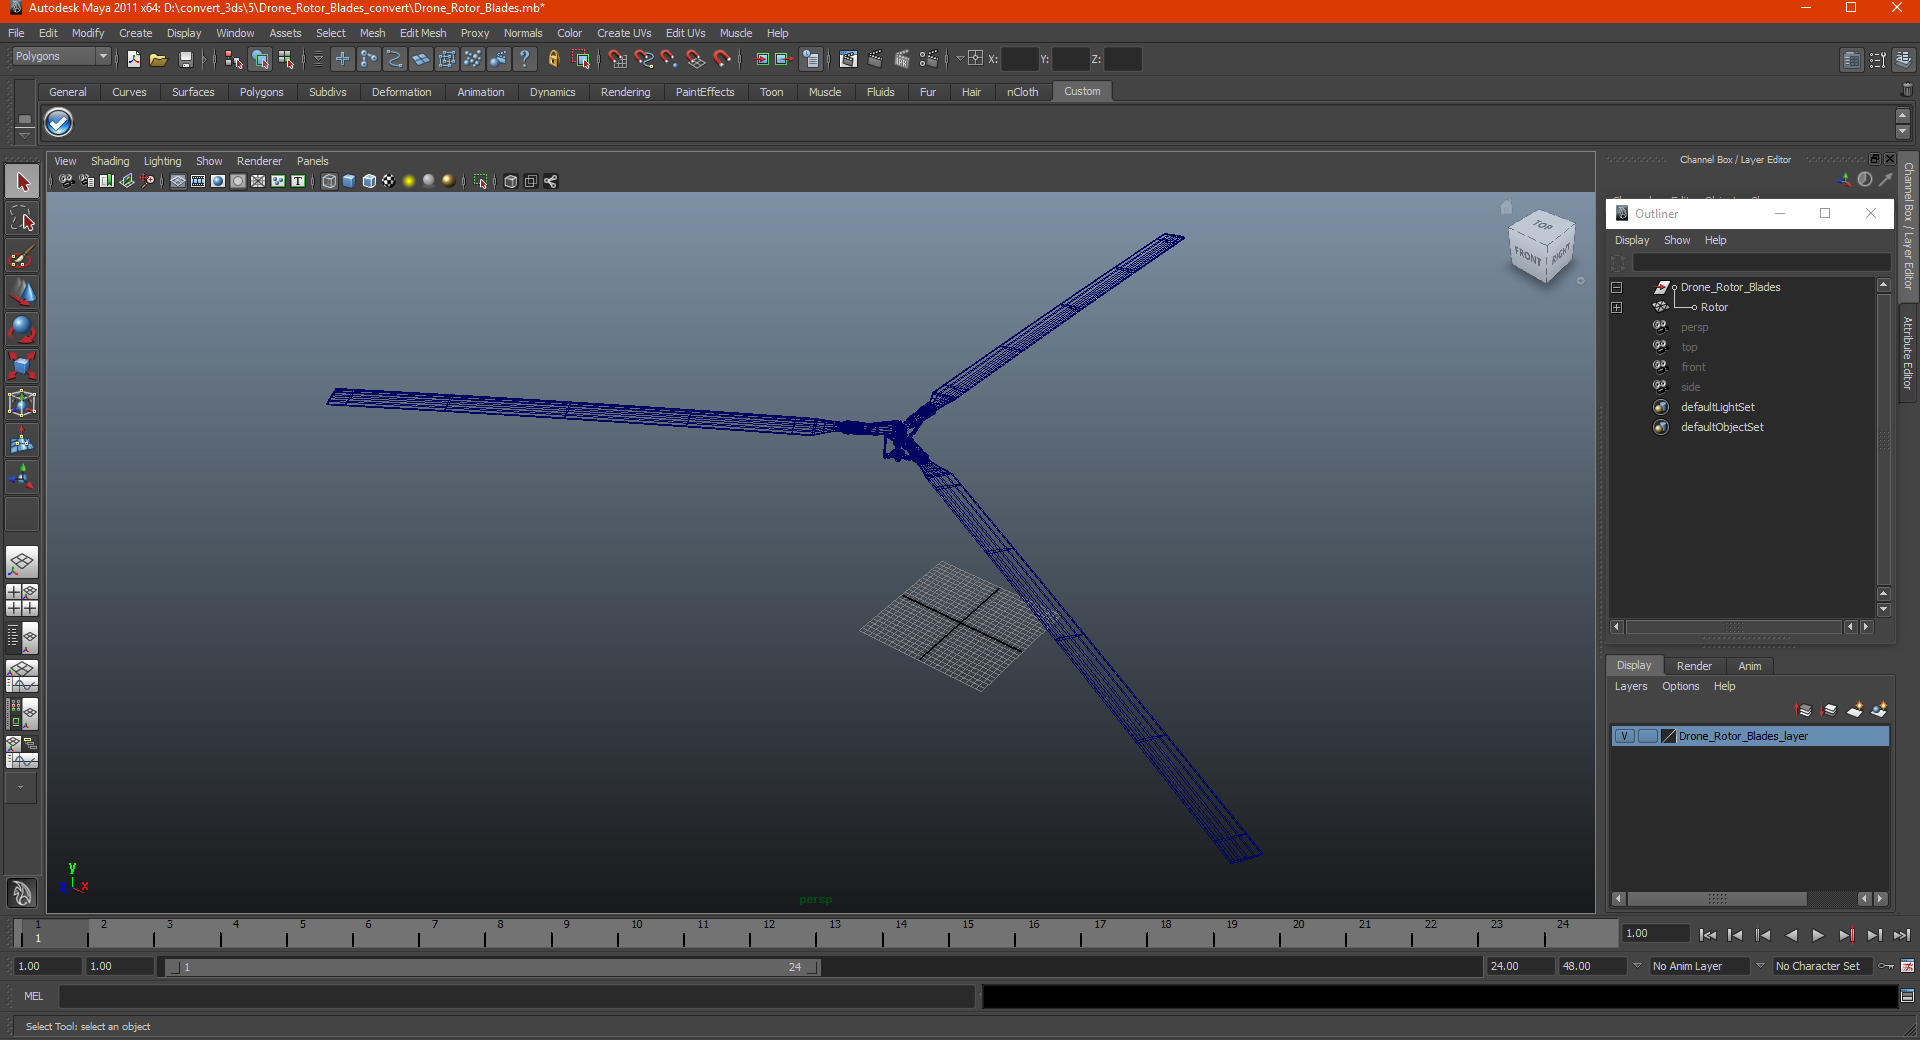Pick the Rotate tool
This screenshot has width=1920, height=1040.
22,329
